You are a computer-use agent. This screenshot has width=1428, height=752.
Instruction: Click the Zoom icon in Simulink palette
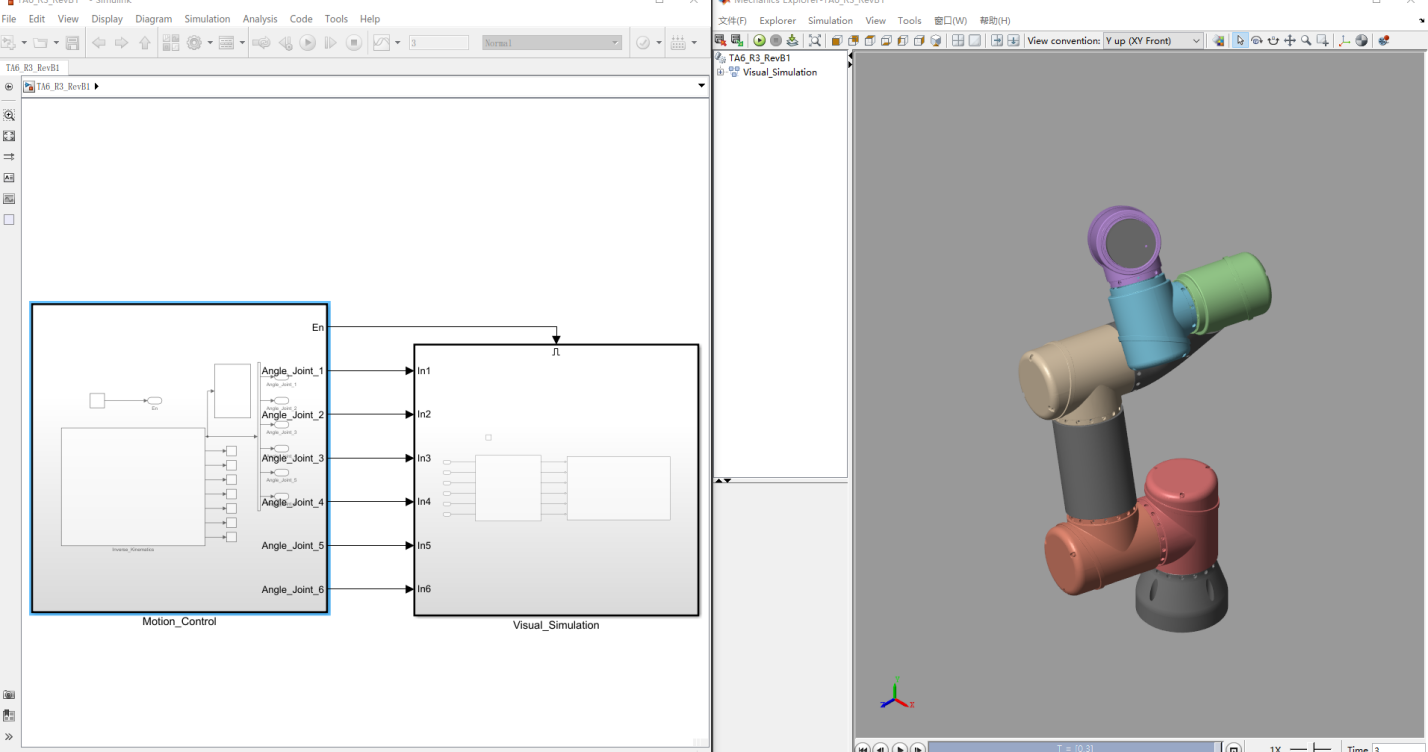[9, 115]
